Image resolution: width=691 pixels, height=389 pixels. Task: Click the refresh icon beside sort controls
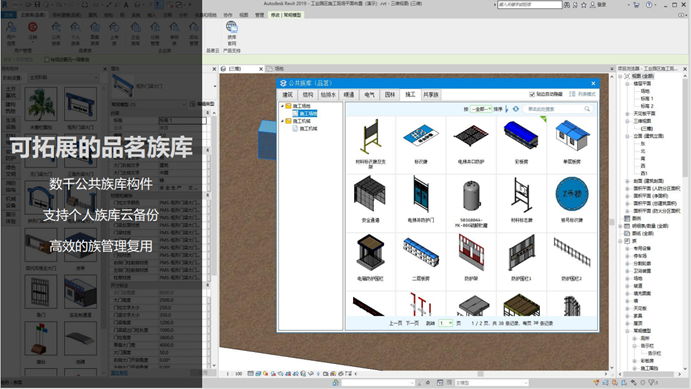(x=516, y=109)
